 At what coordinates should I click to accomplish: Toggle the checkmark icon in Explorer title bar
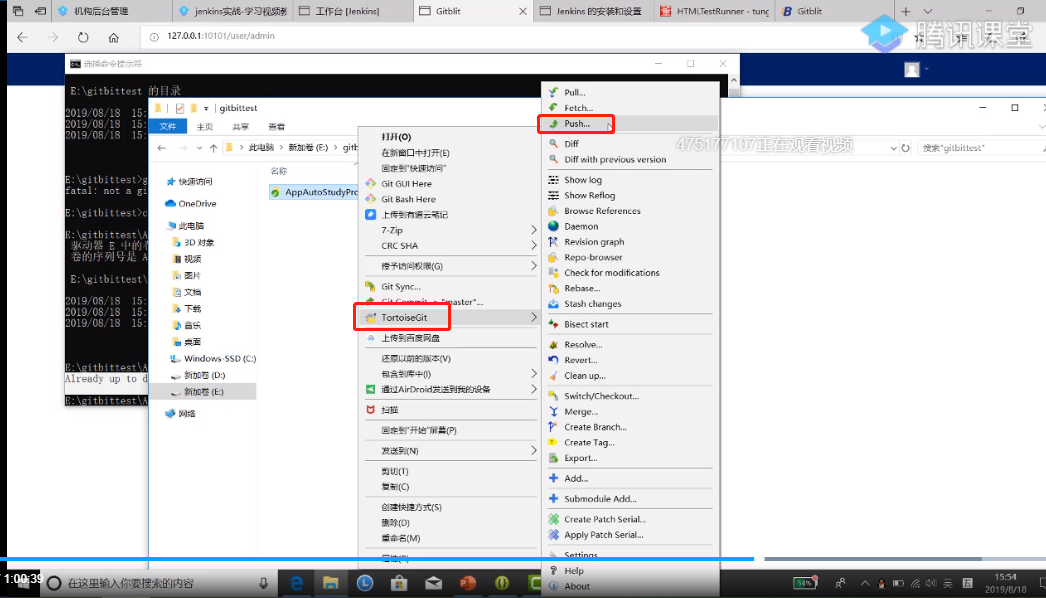(179, 108)
